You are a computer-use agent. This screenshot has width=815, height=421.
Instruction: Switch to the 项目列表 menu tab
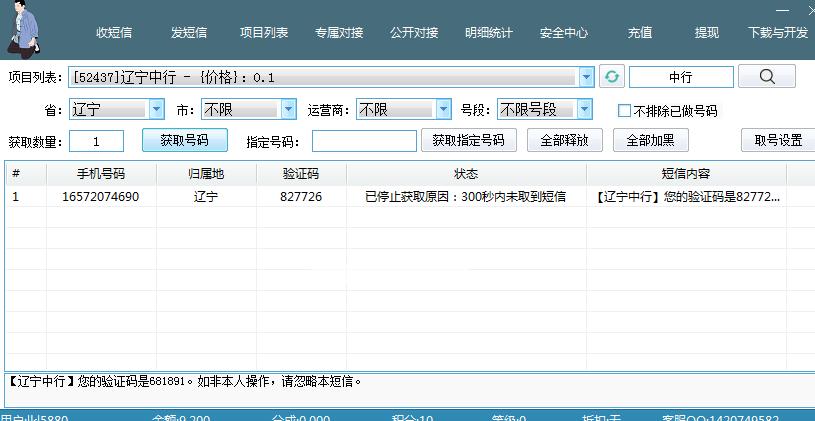pos(264,32)
